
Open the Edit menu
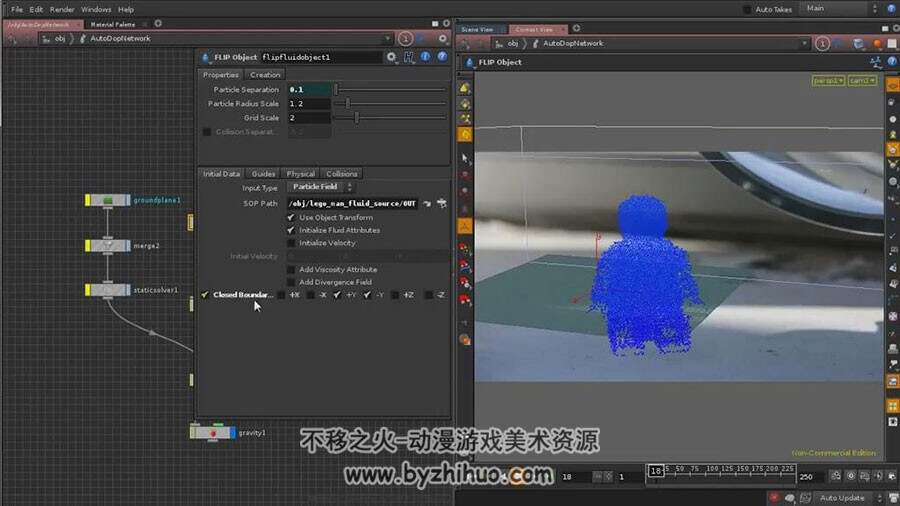[x=36, y=9]
